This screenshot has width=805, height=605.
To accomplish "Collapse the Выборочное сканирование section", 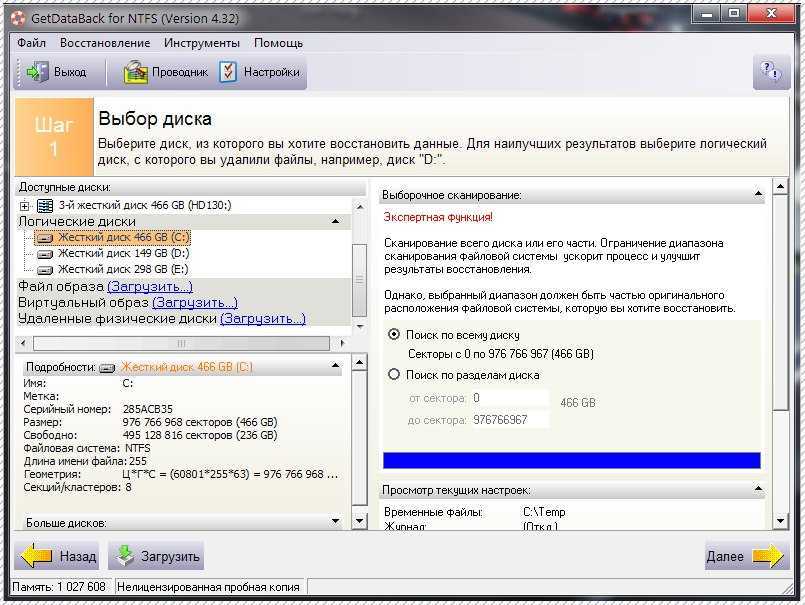I will (758, 194).
